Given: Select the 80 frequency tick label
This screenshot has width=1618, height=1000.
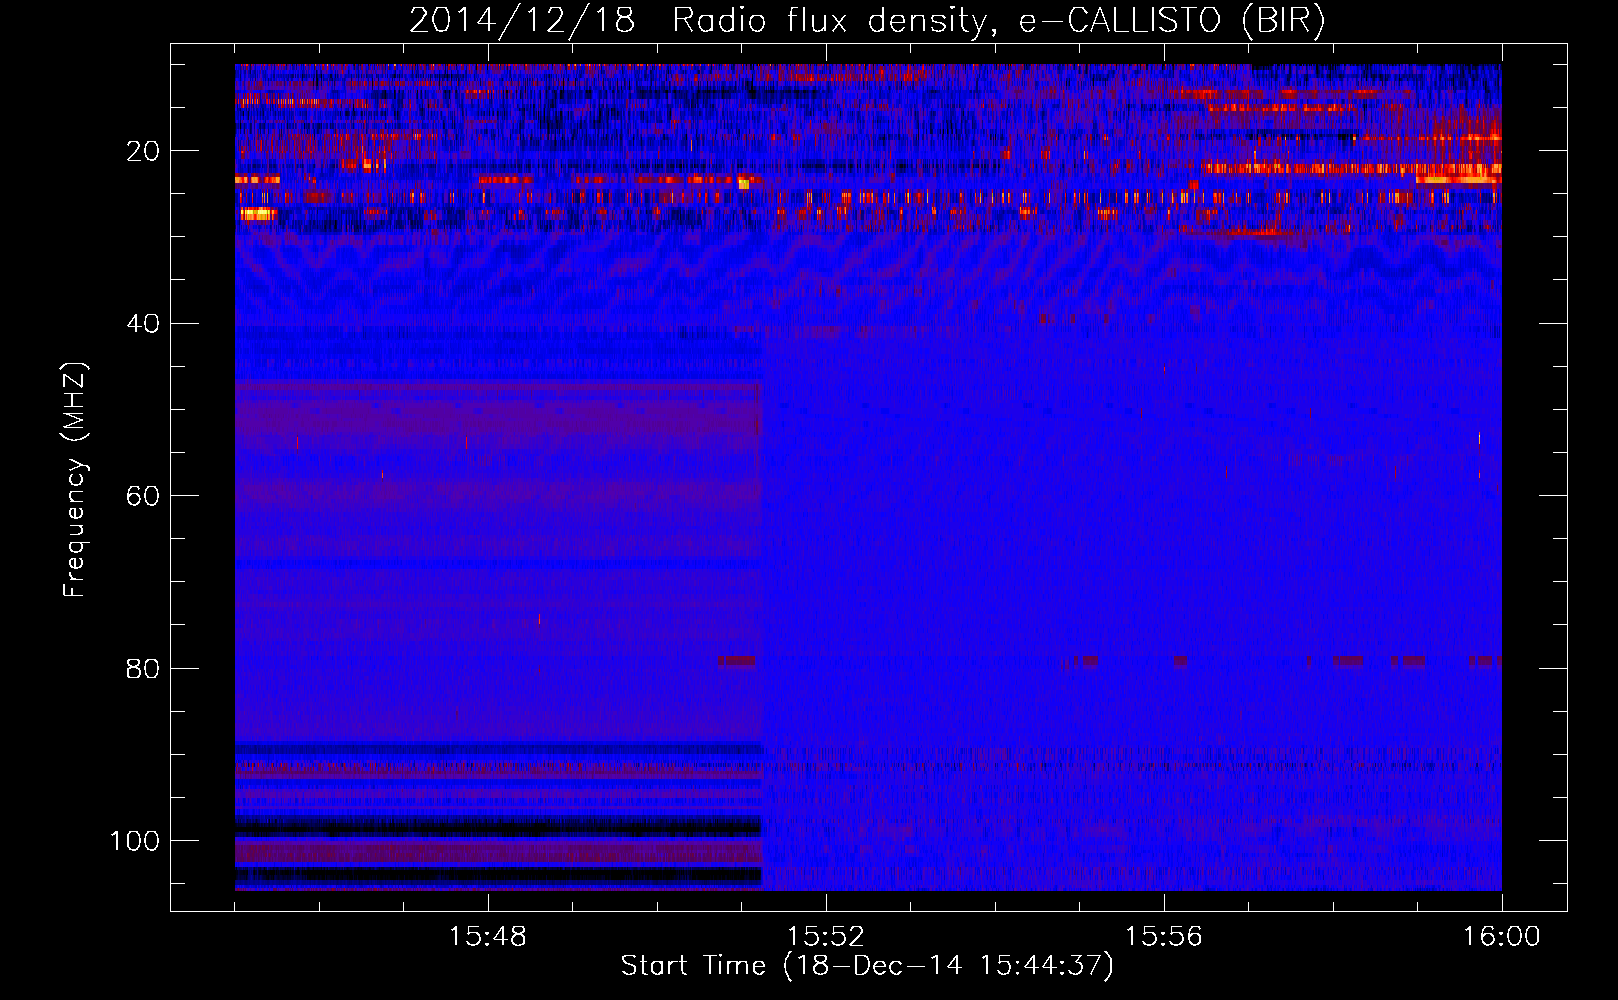Looking at the screenshot, I should click(143, 668).
